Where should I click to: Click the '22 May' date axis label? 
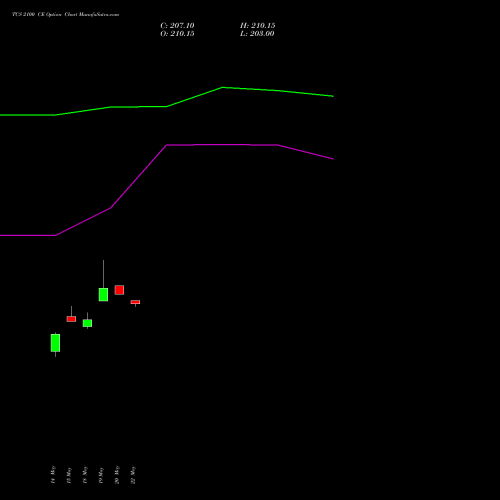133,475
